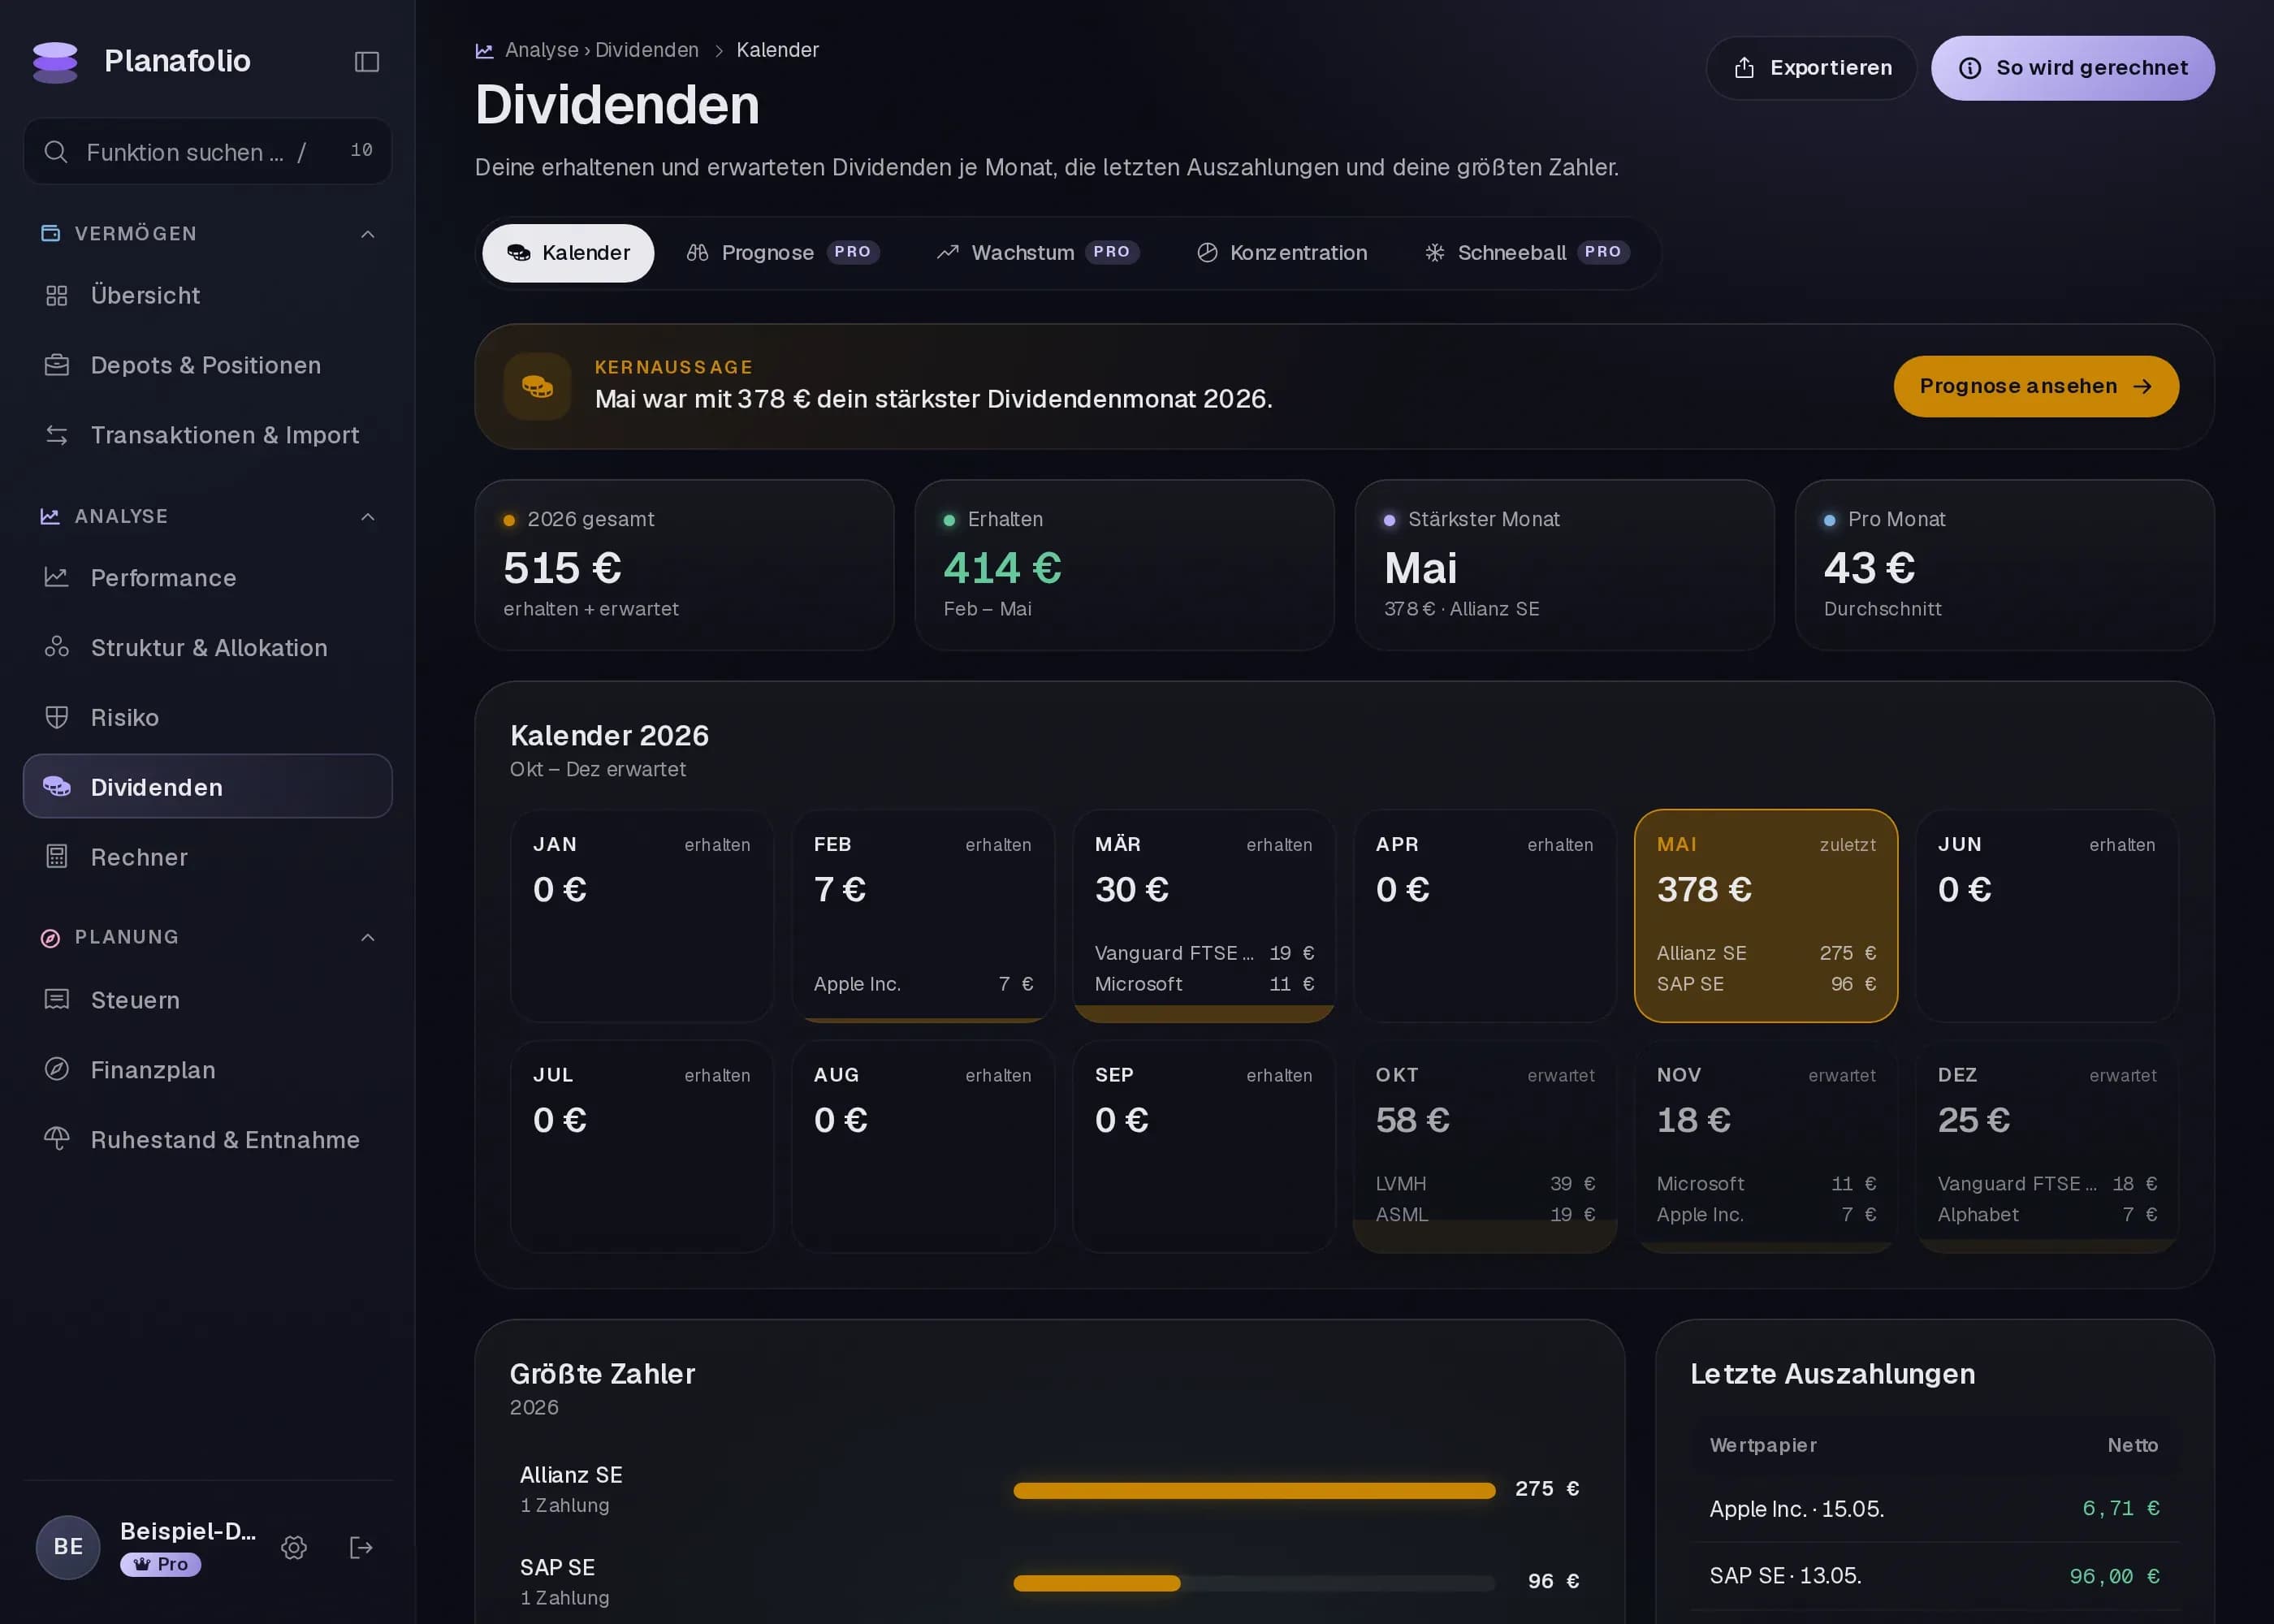Click the BE user avatar
This screenshot has width=2274, height=1624.
point(68,1547)
